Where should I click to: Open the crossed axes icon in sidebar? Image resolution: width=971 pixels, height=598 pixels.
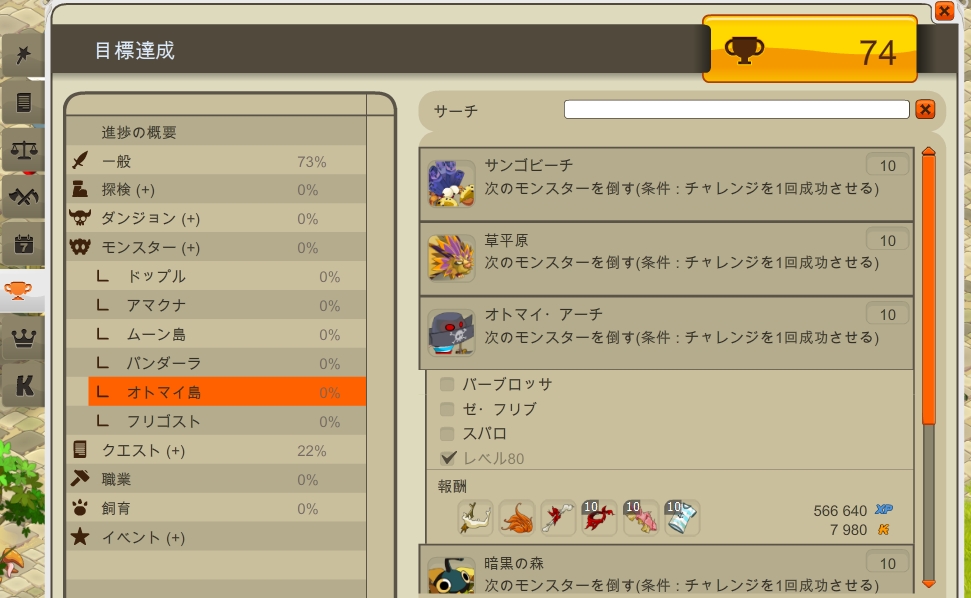point(24,197)
